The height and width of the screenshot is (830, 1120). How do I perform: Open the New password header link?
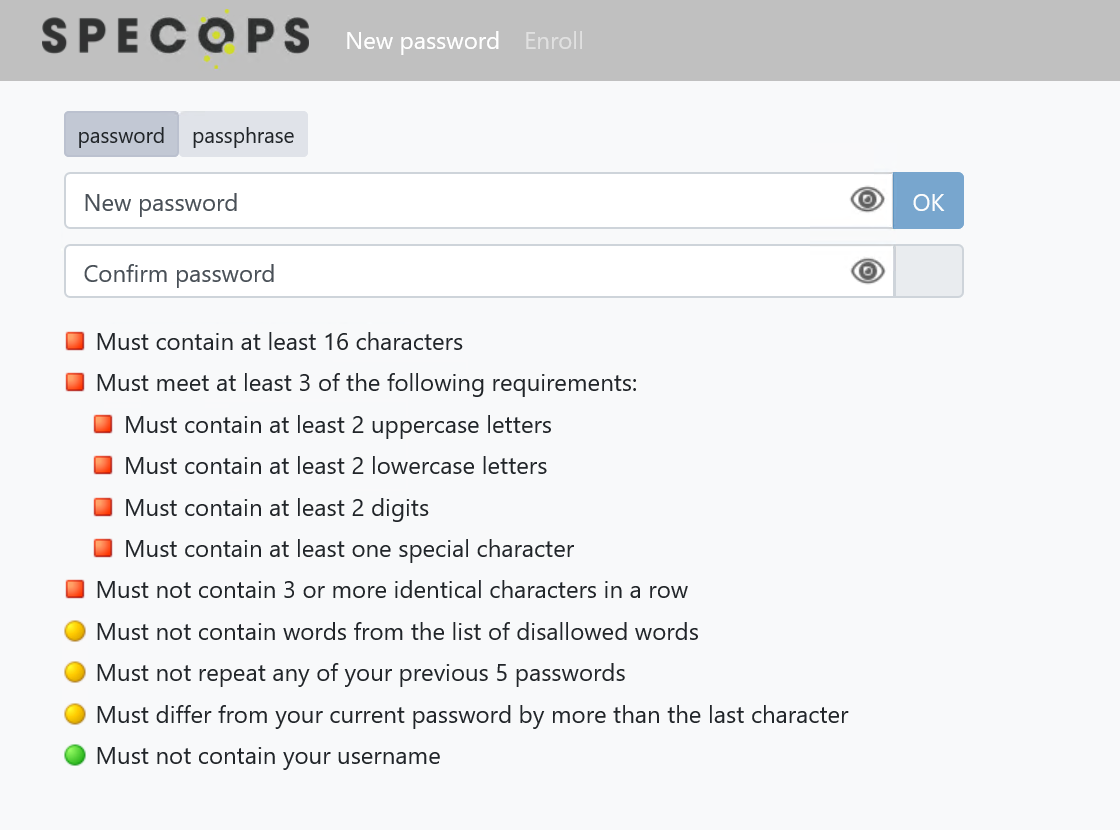[422, 41]
